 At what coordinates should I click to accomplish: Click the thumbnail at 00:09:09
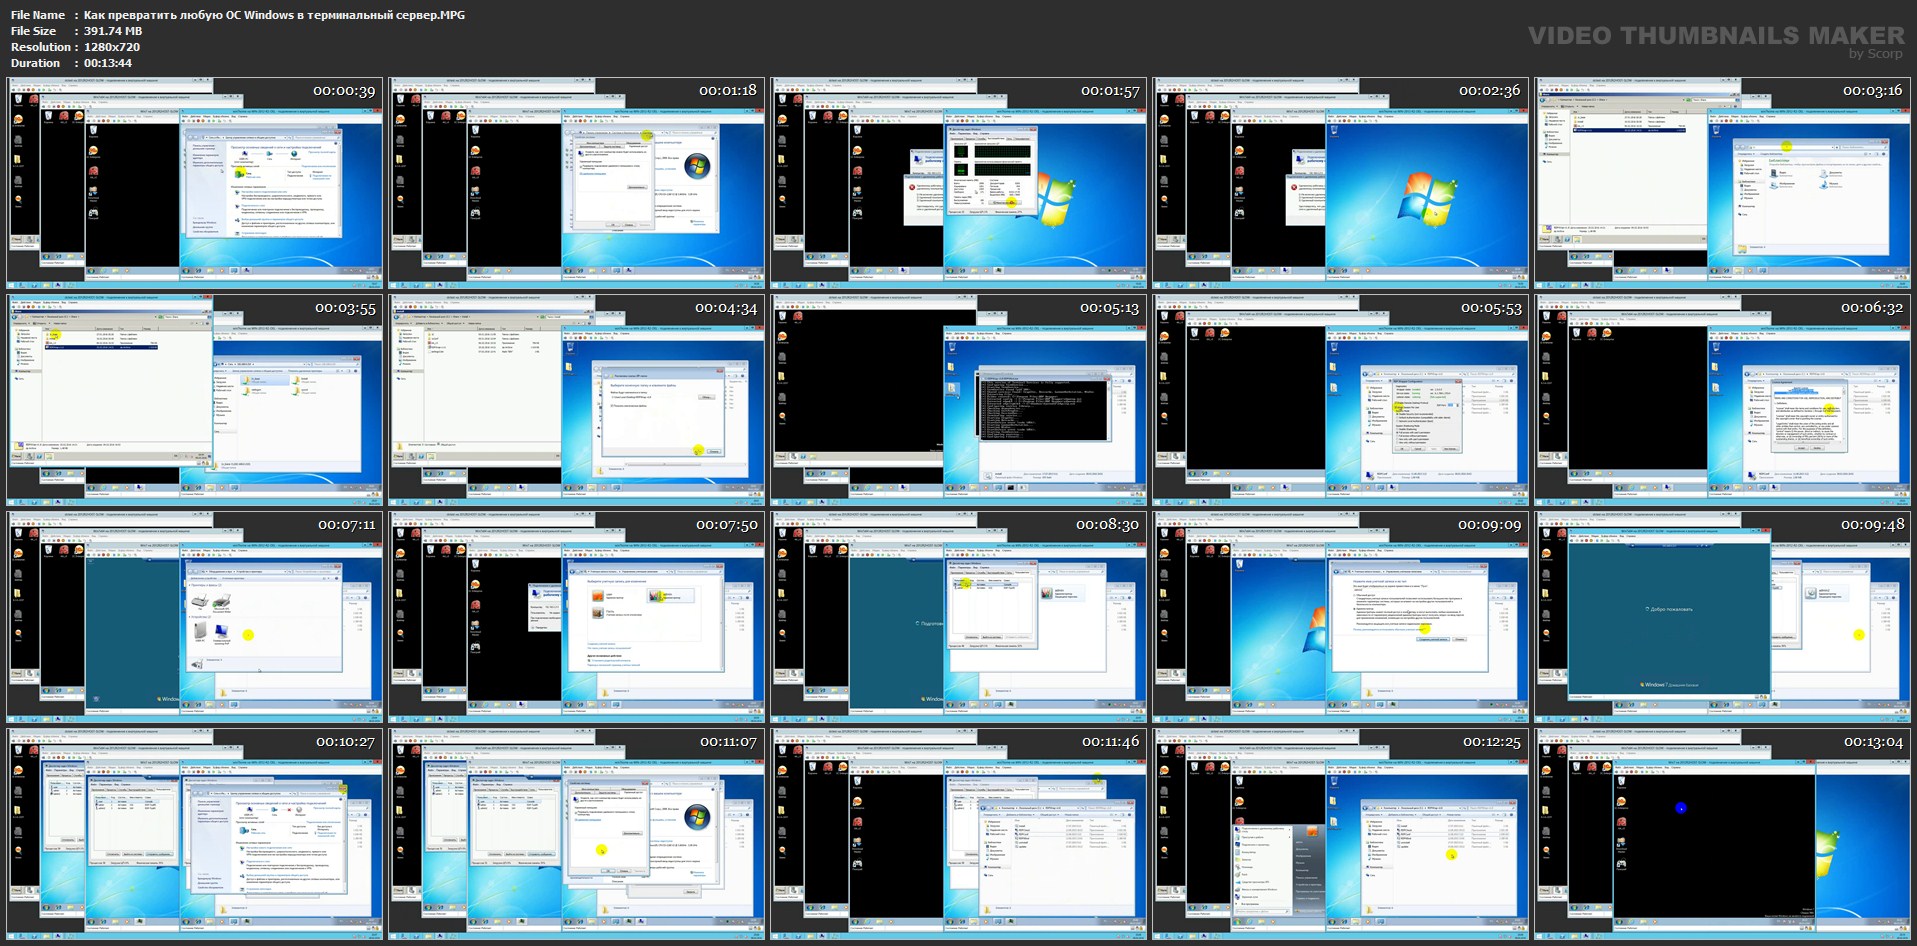click(1341, 617)
